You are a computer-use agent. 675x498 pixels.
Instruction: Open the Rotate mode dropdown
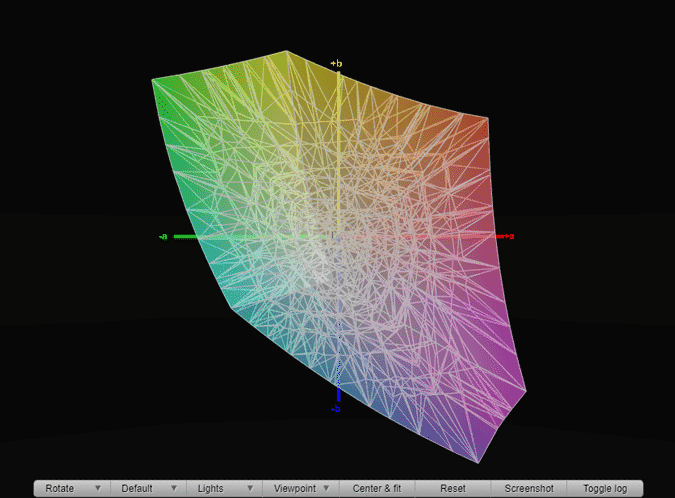click(71, 488)
